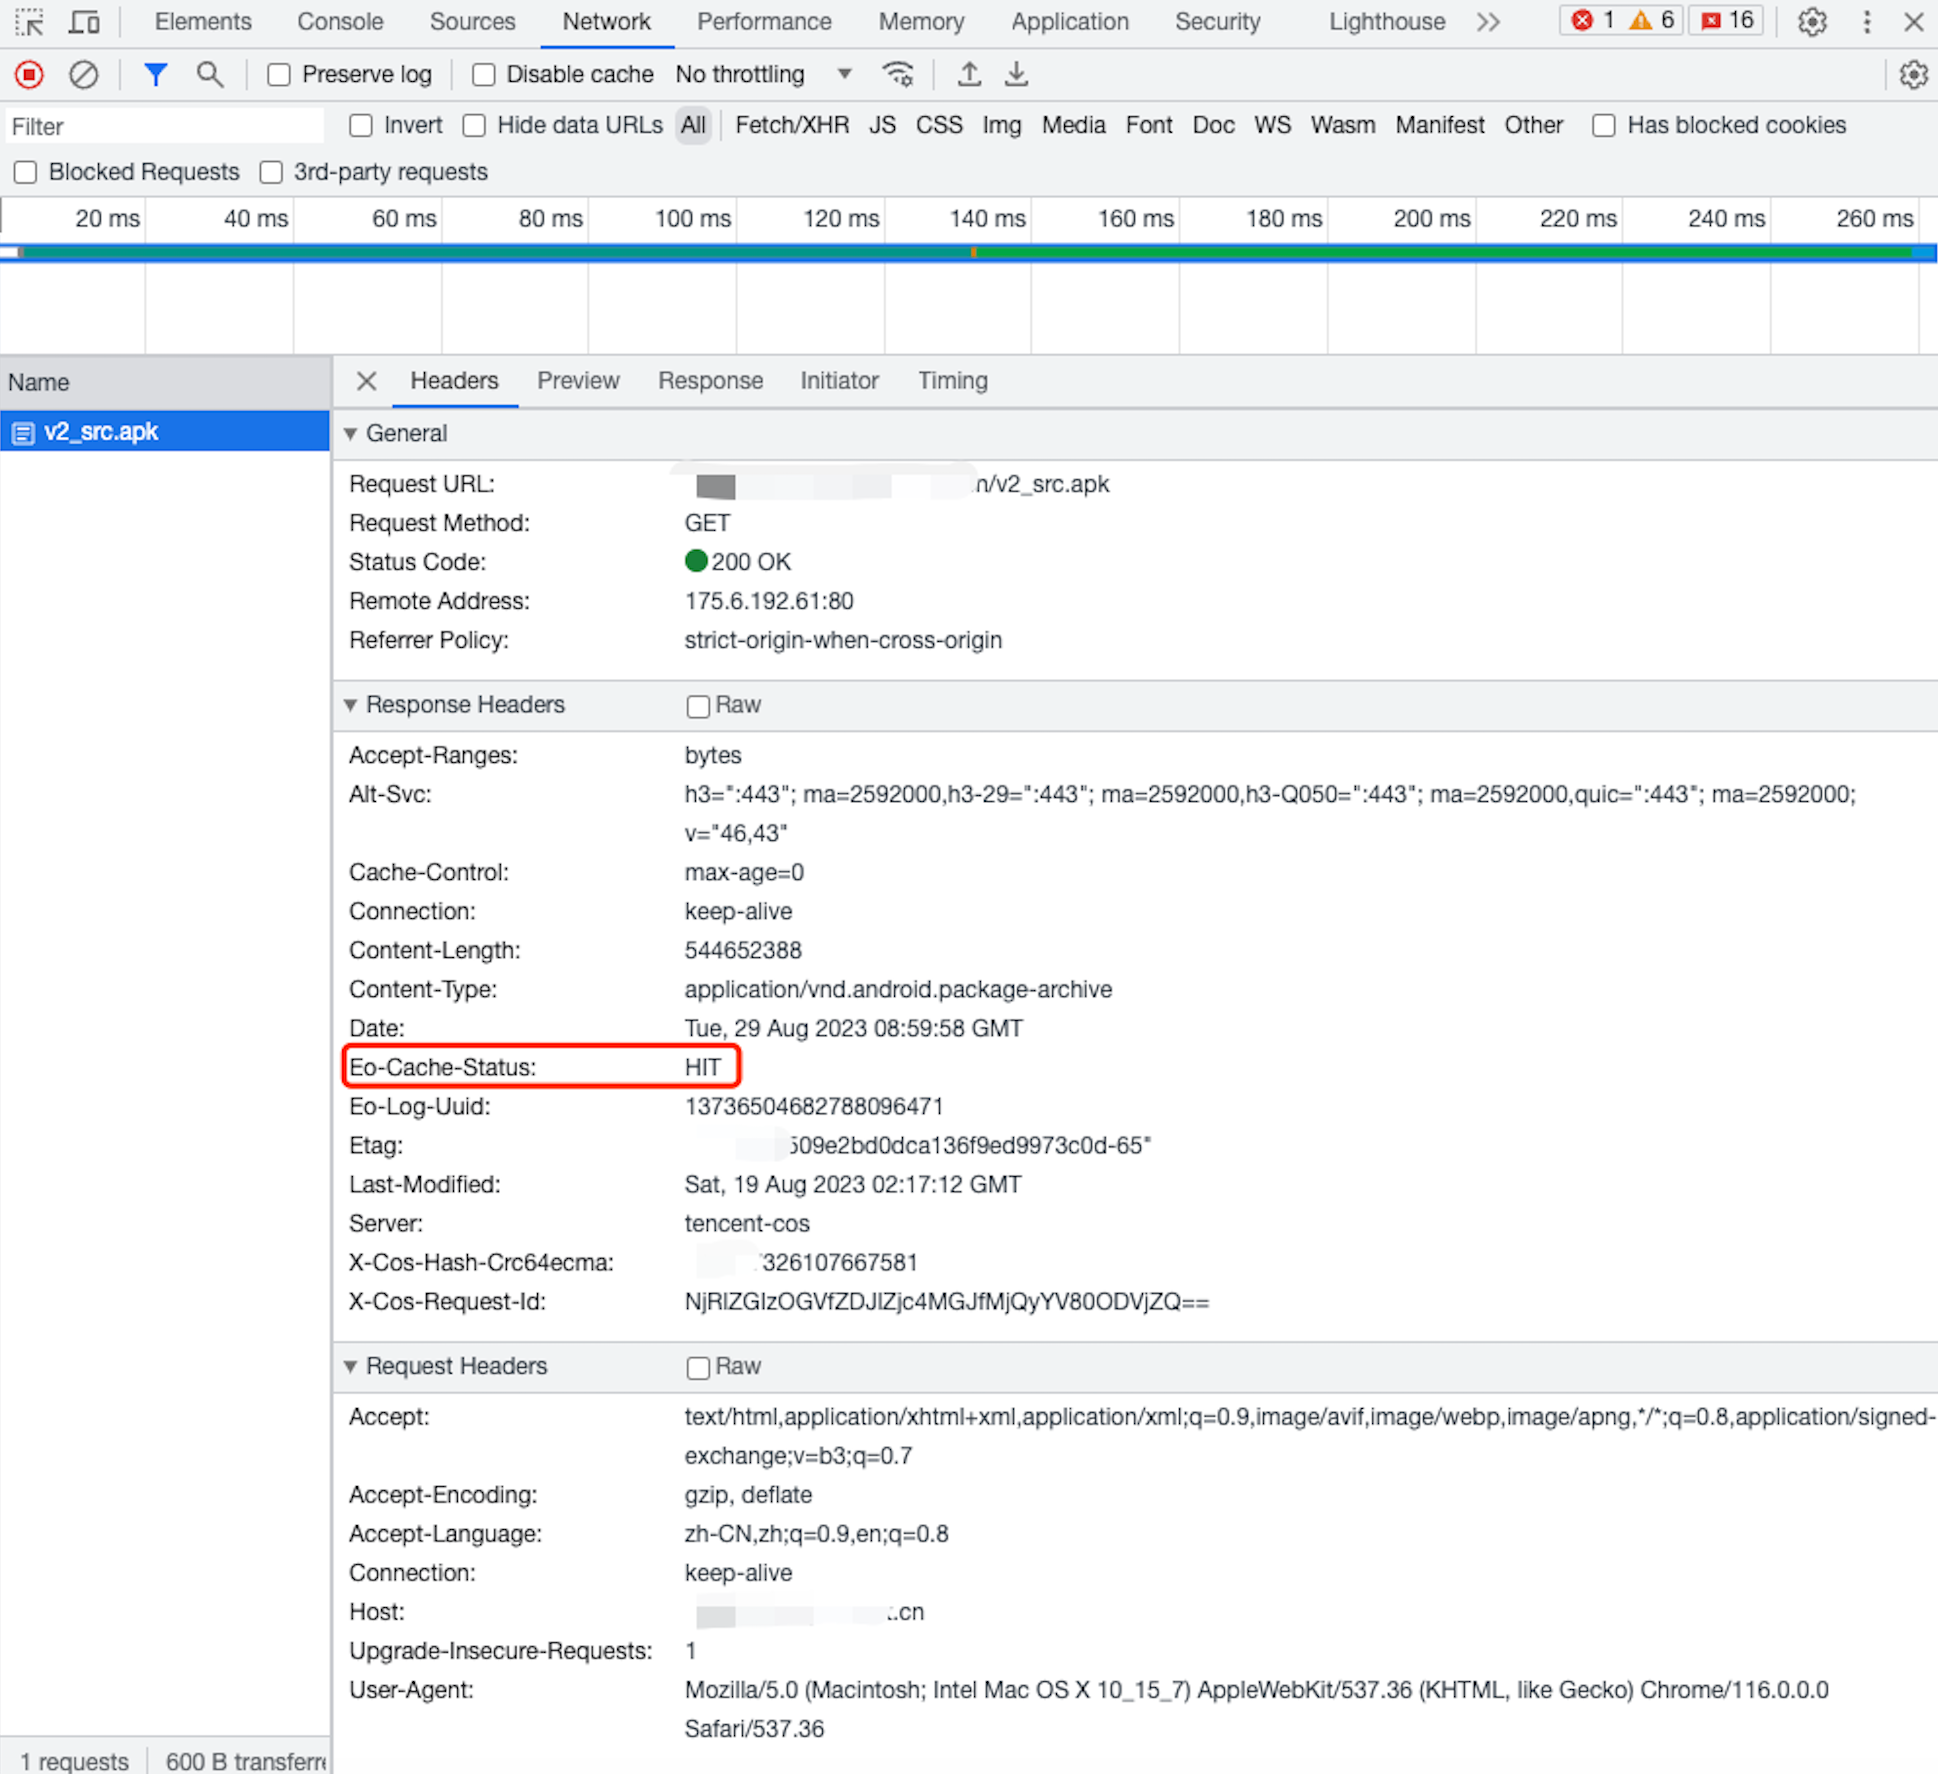1938x1774 pixels.
Task: Clear the network log
Action: (x=84, y=75)
